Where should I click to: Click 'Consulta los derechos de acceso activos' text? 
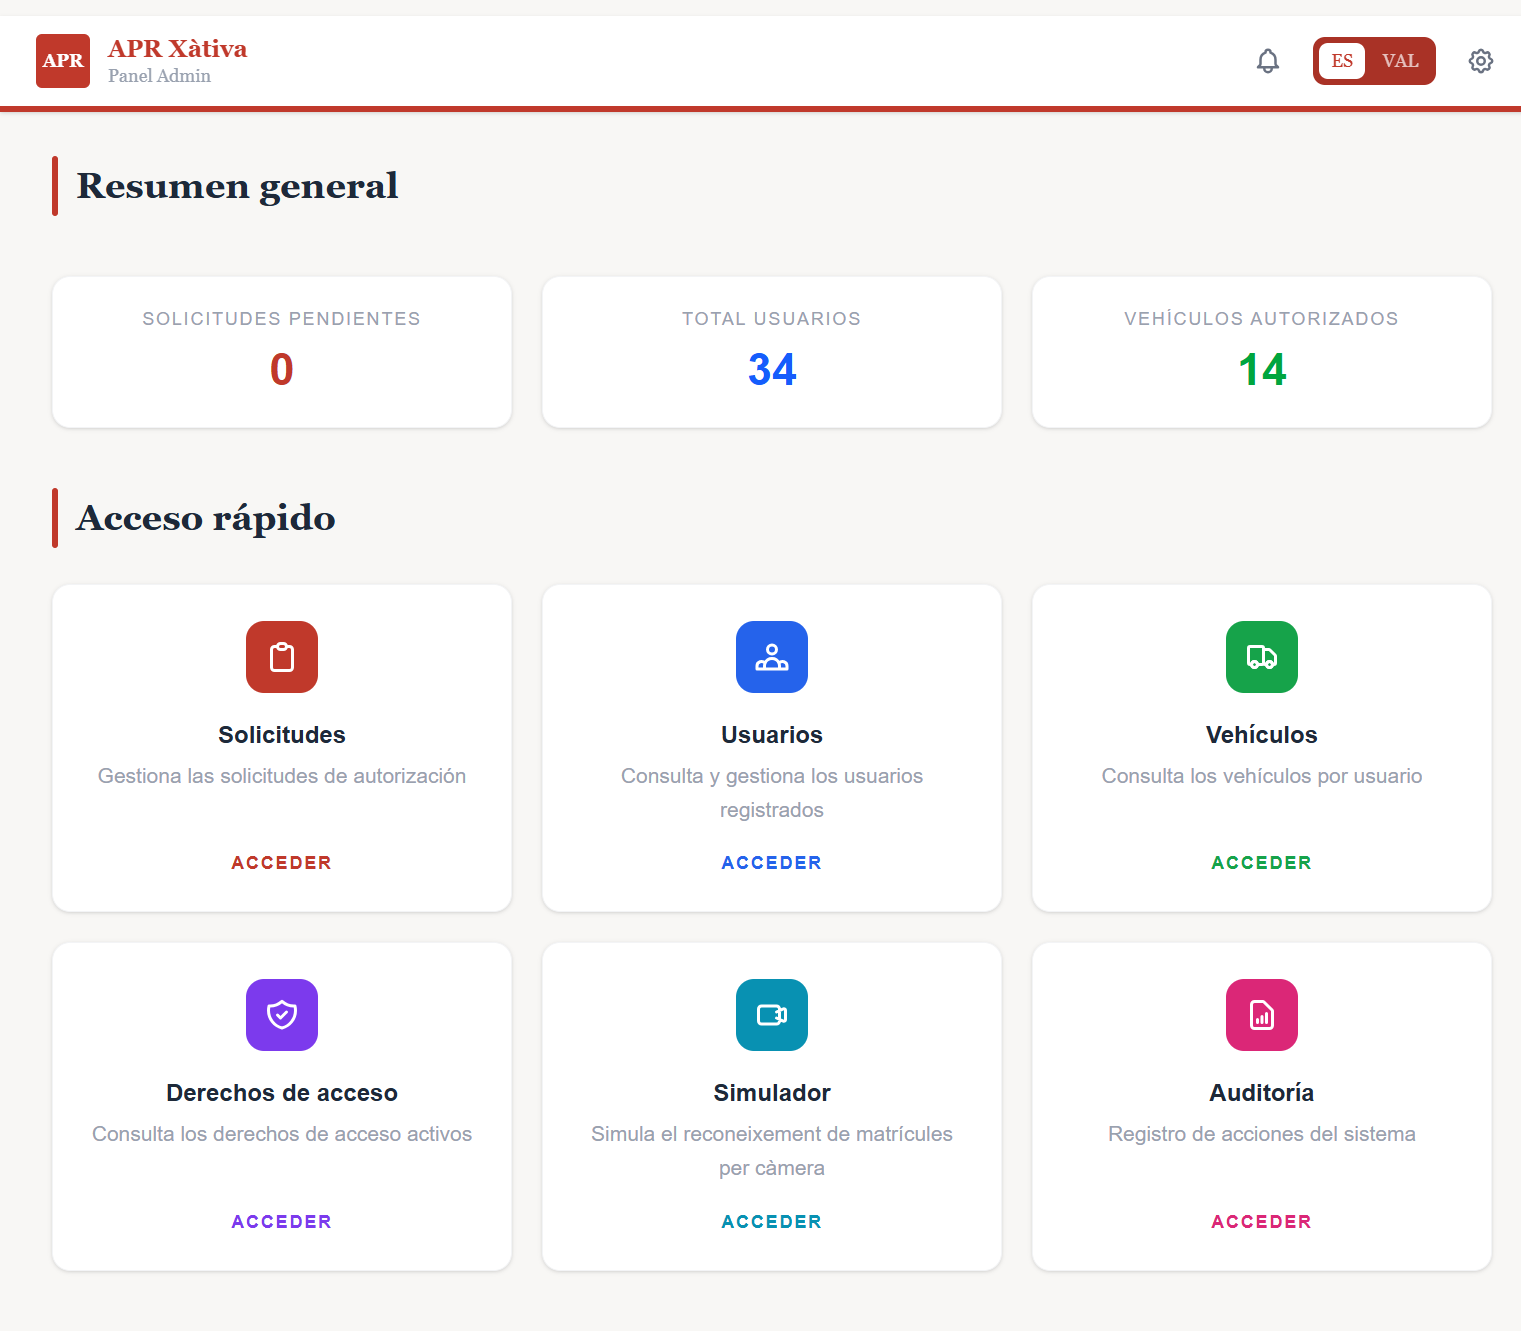pyautogui.click(x=282, y=1134)
